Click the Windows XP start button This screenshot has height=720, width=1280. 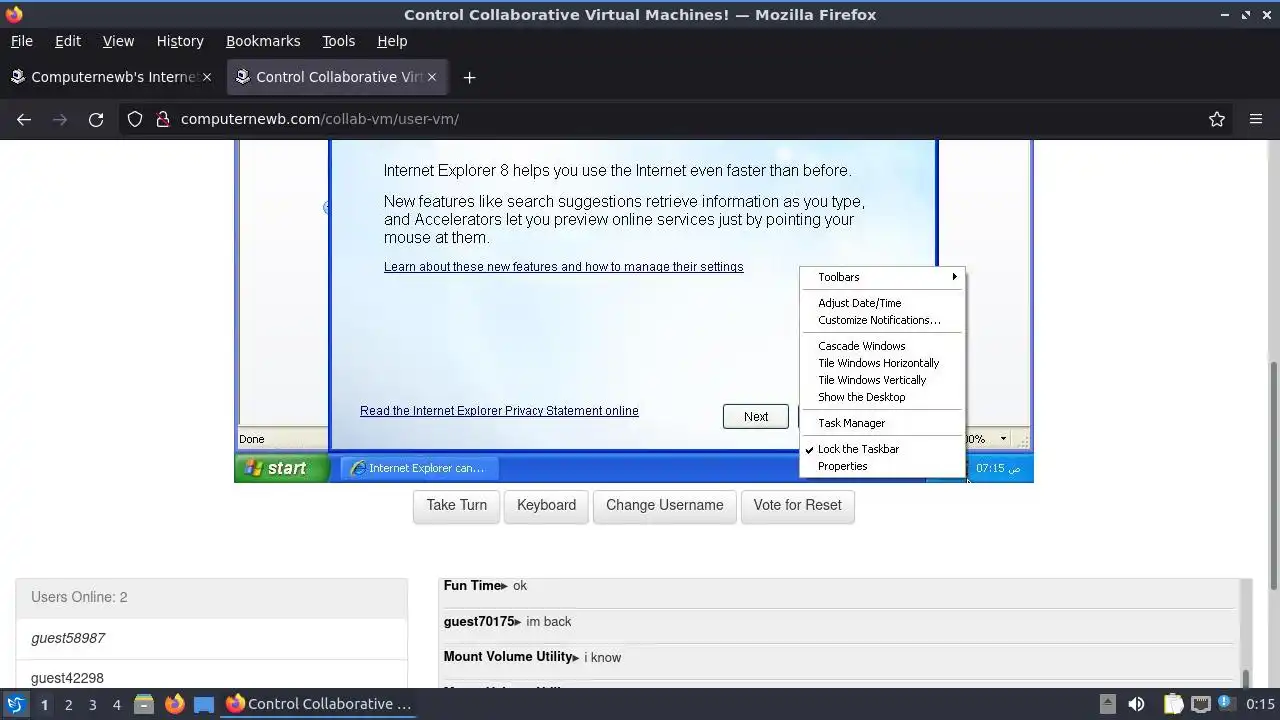point(282,468)
